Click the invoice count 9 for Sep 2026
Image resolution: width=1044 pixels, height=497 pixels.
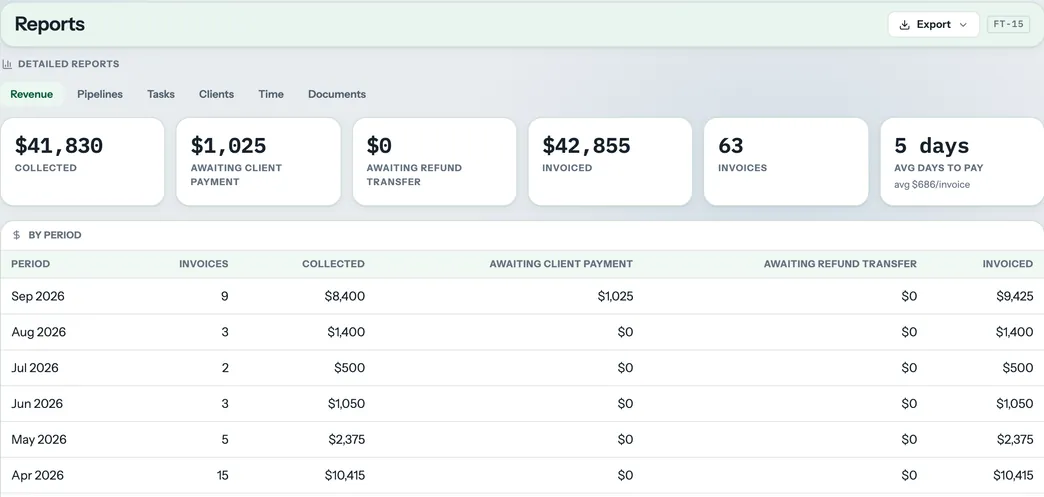click(225, 296)
